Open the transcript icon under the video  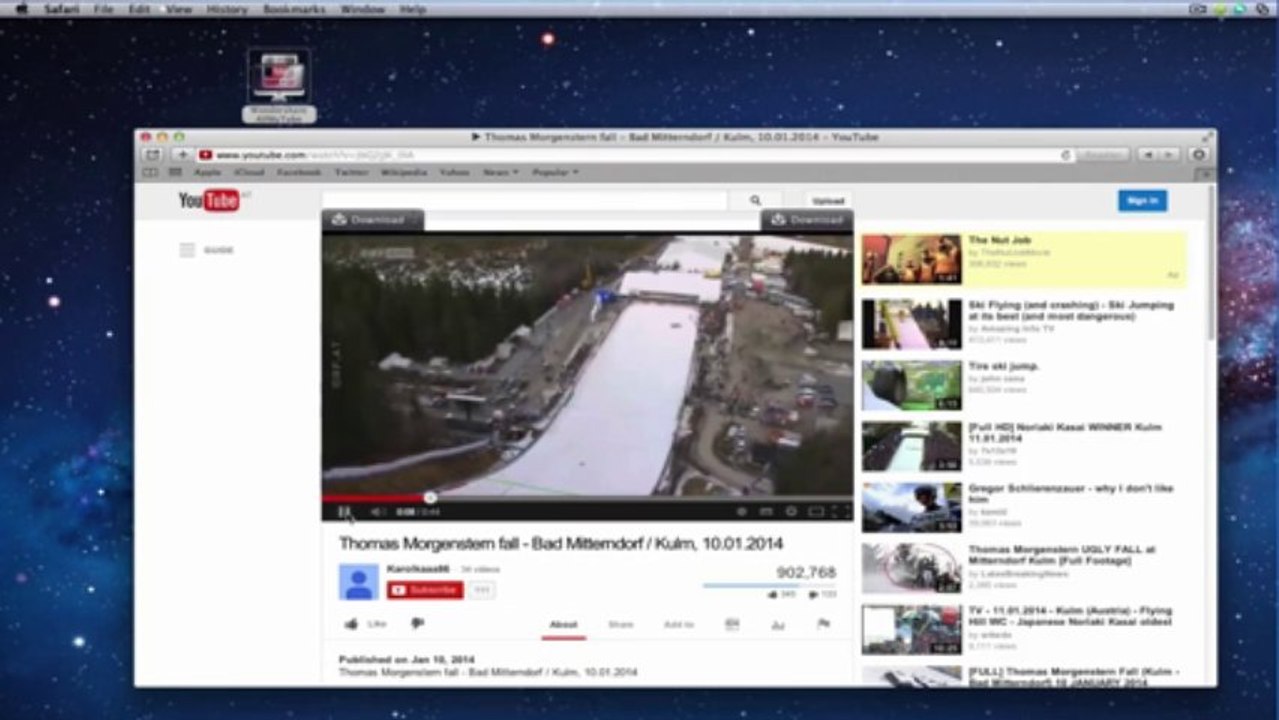click(x=732, y=624)
